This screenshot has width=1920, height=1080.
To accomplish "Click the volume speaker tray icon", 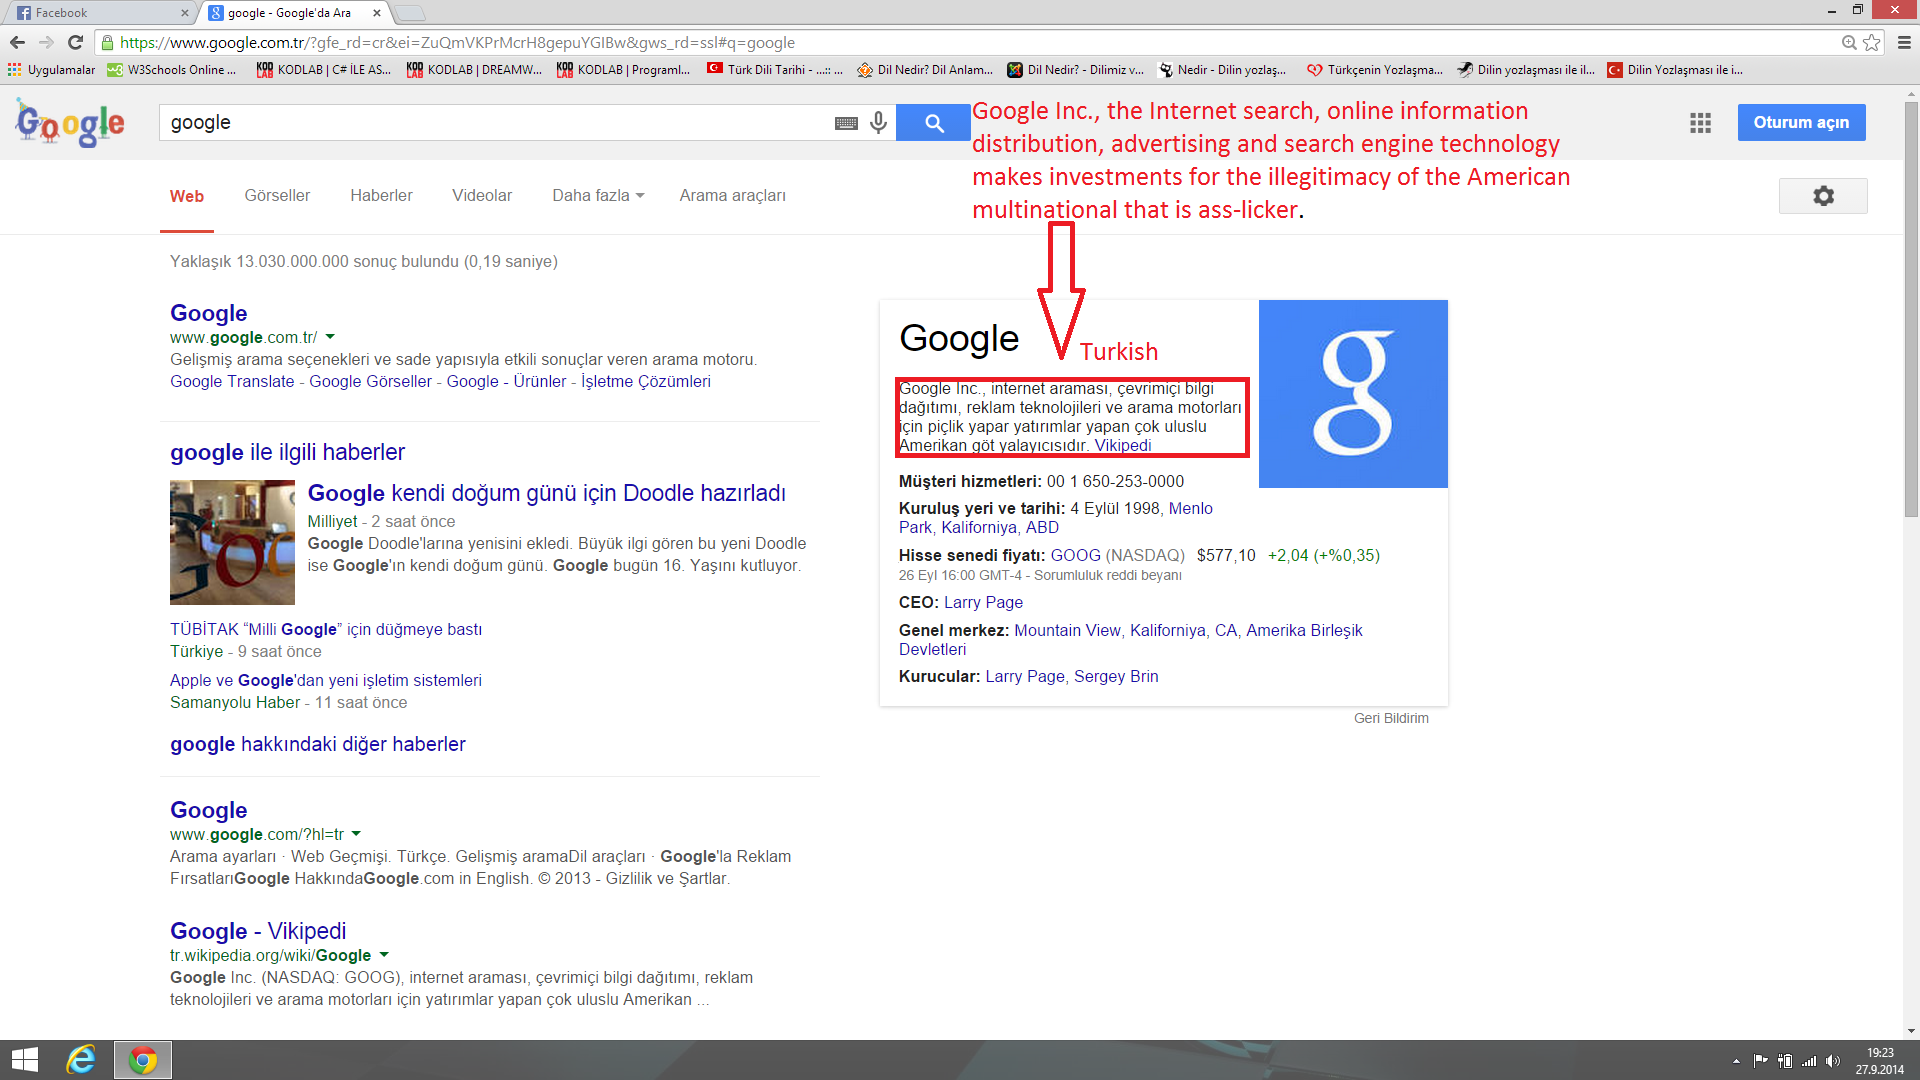I will click(x=1832, y=1061).
